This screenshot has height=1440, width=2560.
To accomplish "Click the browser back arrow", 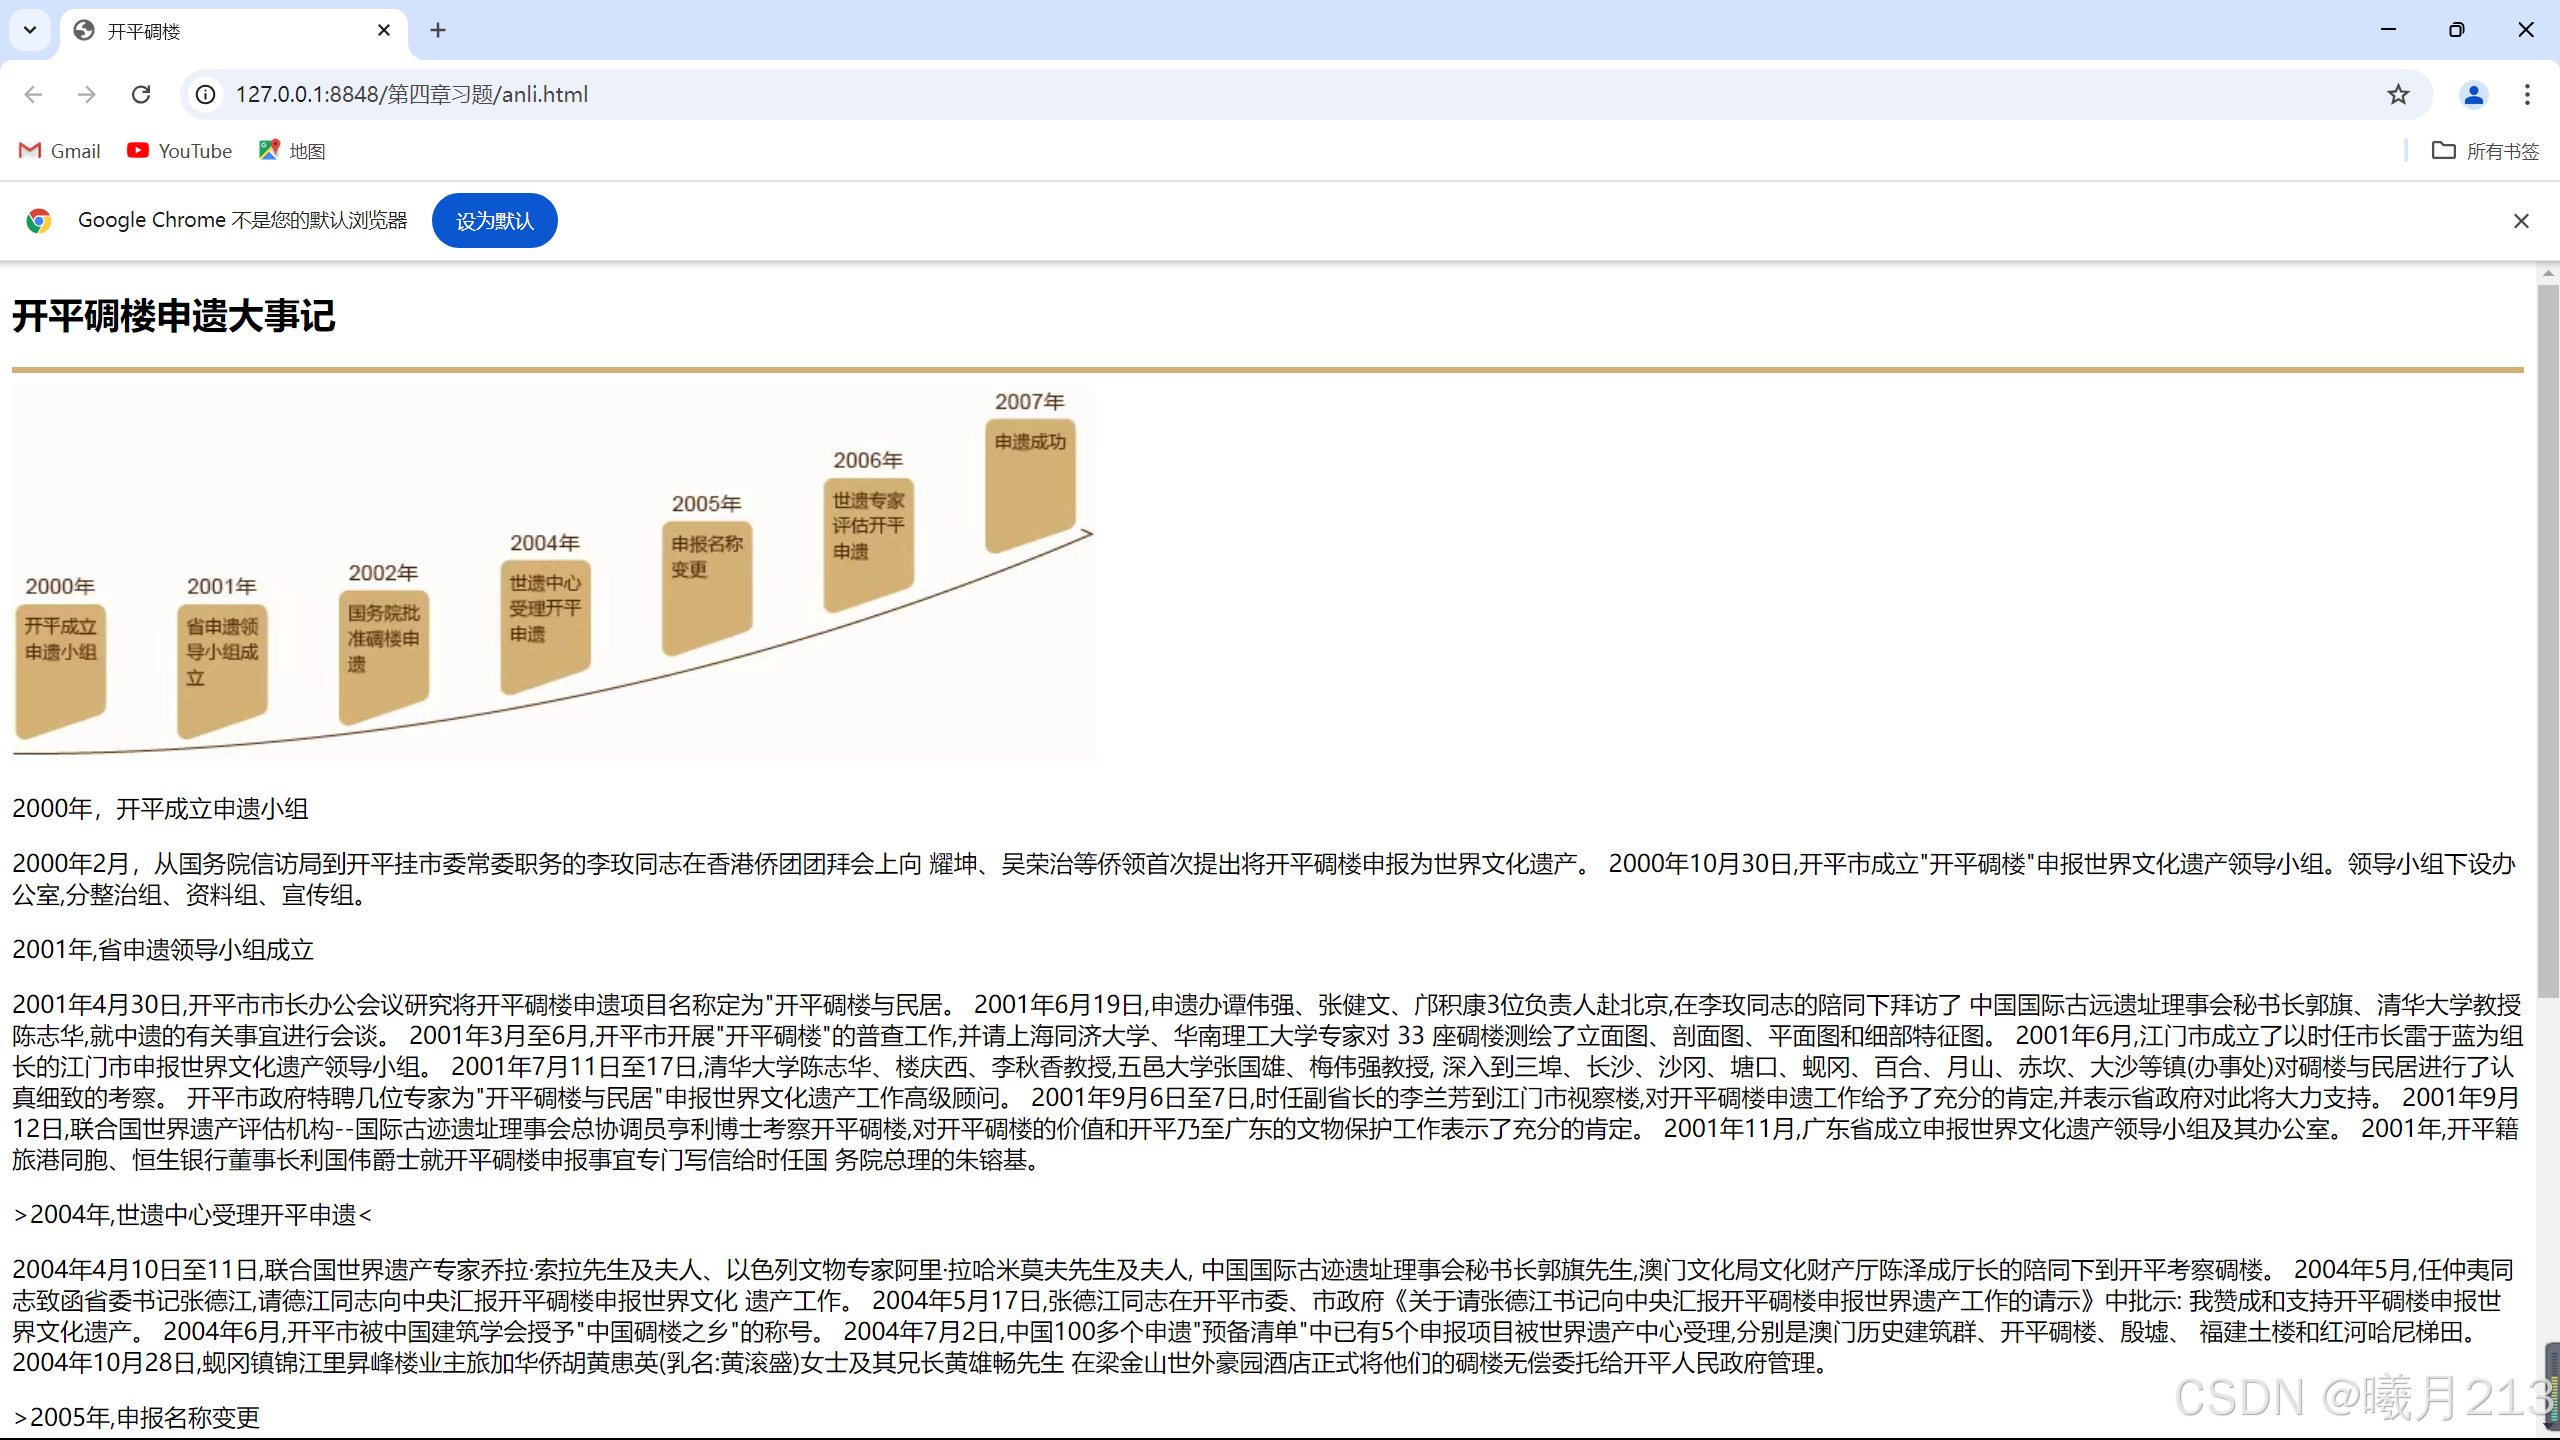I will (33, 94).
